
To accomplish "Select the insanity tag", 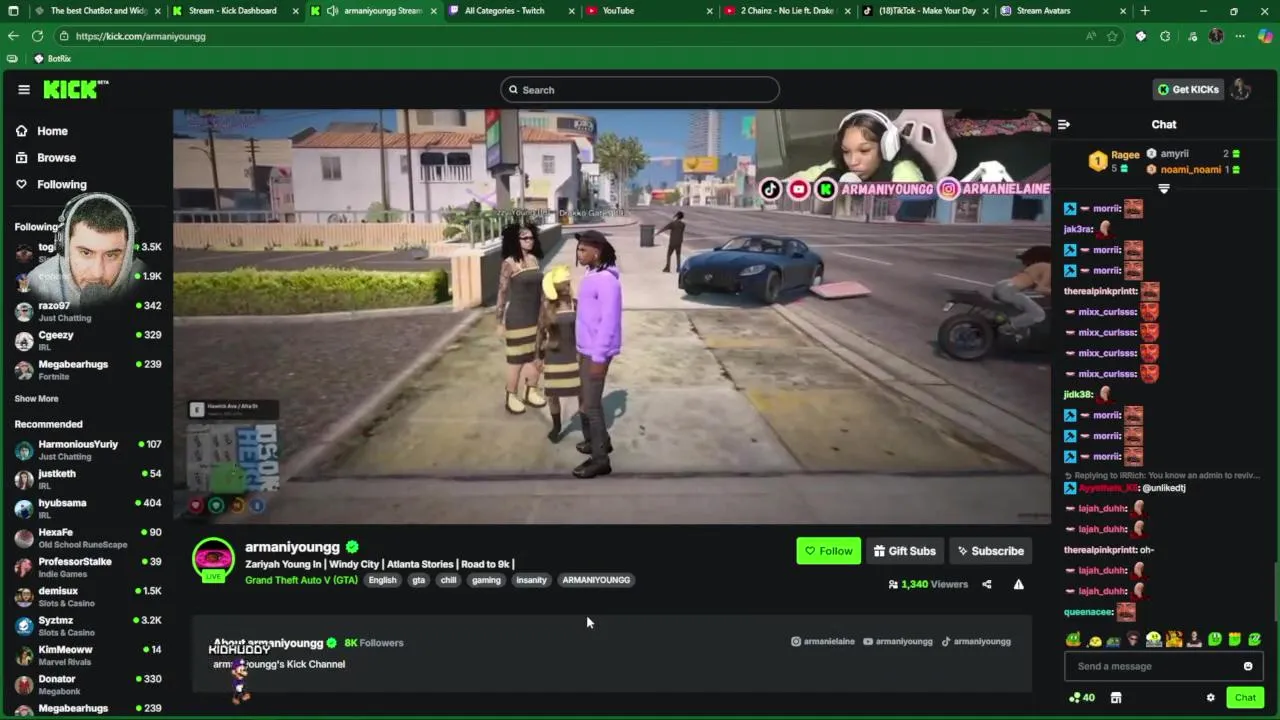I will (x=531, y=581).
